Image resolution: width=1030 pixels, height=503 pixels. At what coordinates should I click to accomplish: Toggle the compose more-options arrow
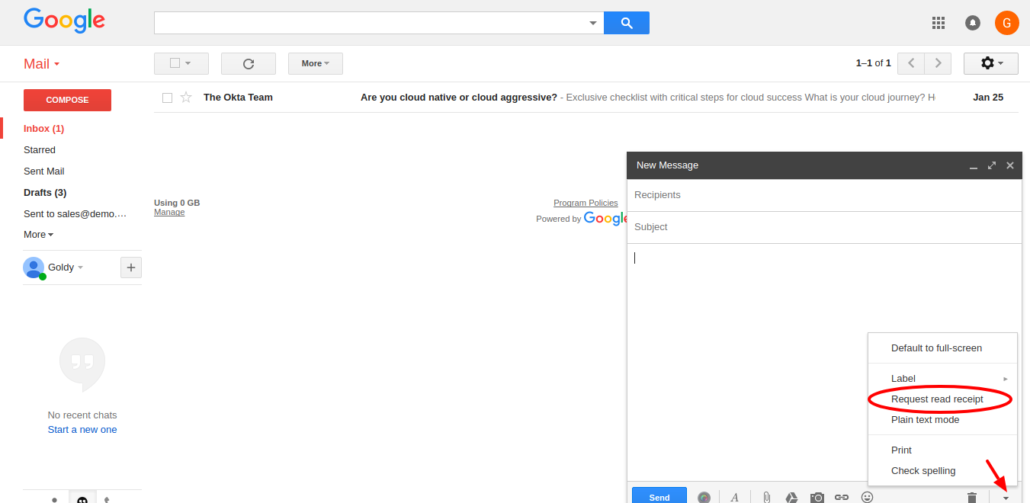pyautogui.click(x=1006, y=498)
